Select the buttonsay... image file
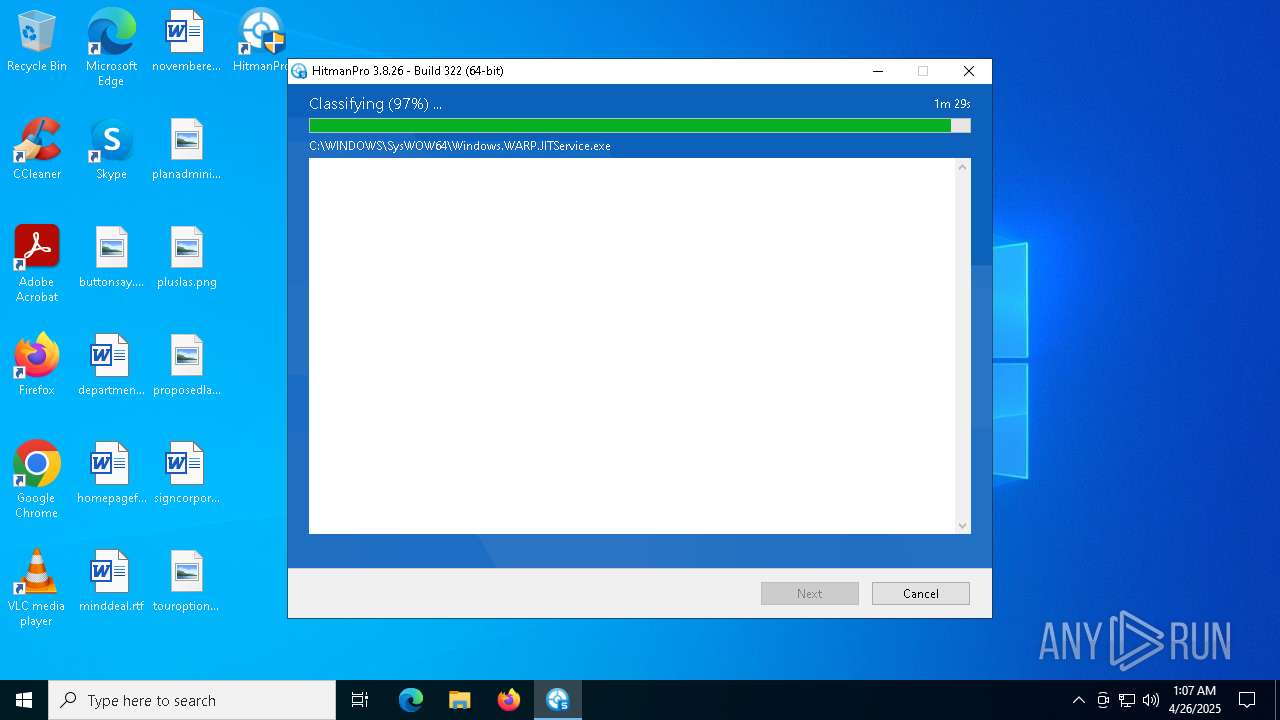 coord(111,257)
